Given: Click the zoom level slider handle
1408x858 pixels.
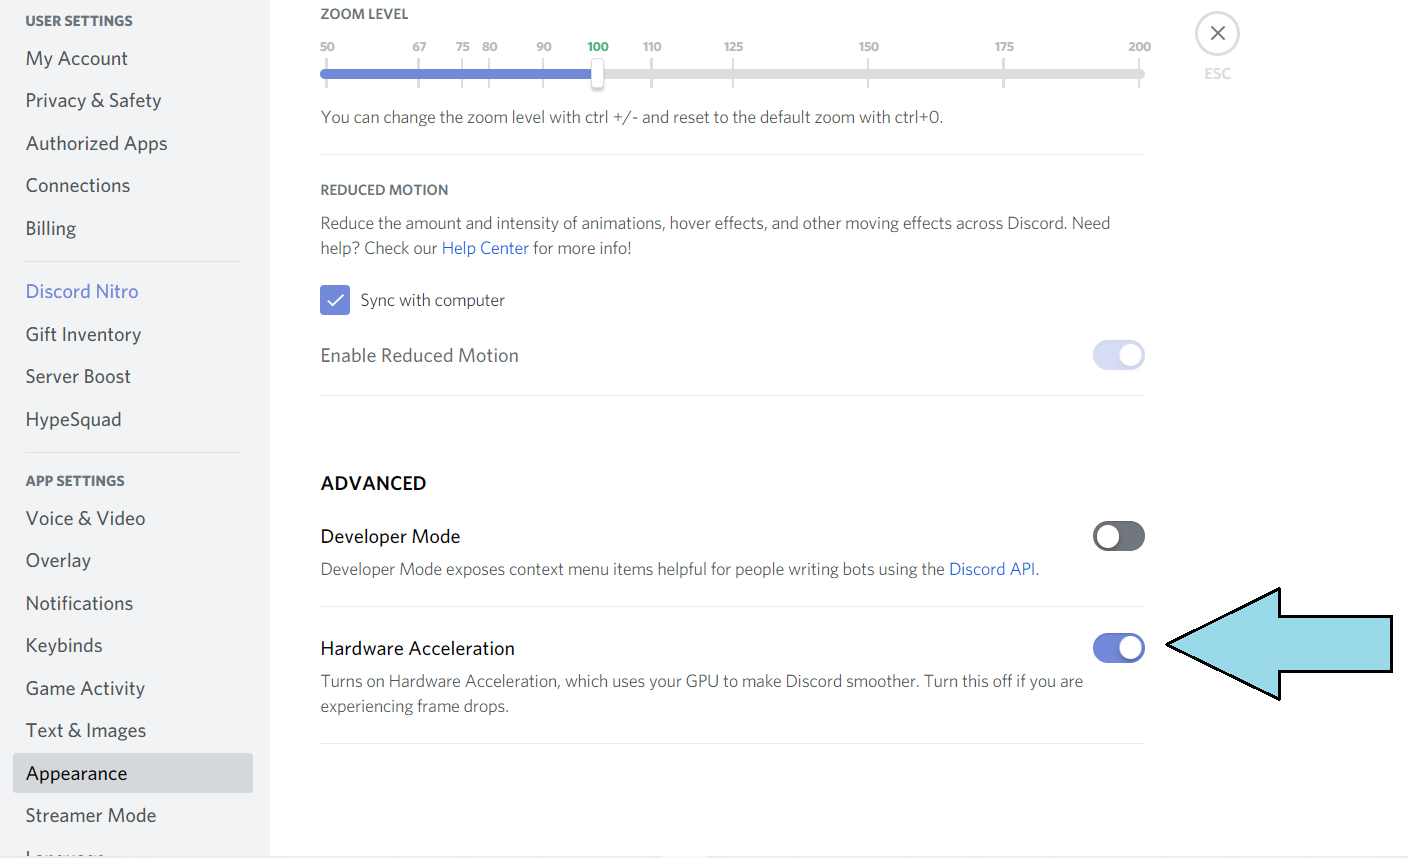Looking at the screenshot, I should (597, 73).
